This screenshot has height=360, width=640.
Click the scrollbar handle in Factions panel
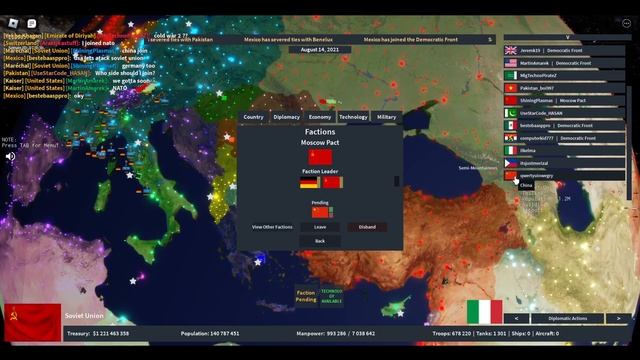[397, 181]
